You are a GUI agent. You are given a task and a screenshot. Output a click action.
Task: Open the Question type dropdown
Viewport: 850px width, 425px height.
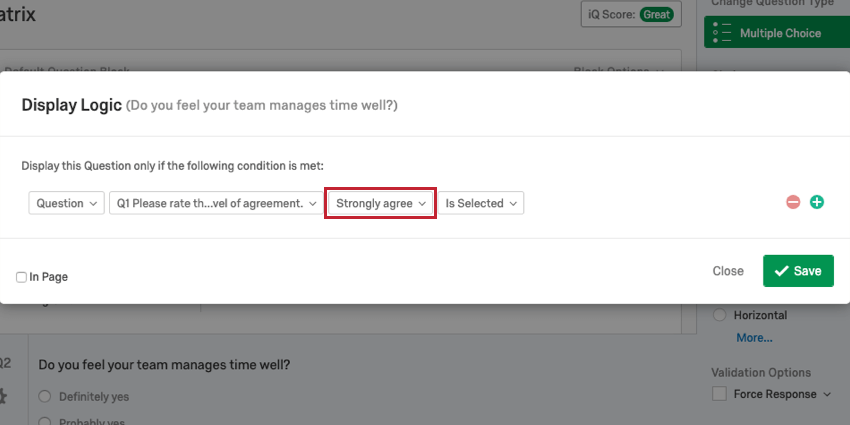tap(66, 203)
